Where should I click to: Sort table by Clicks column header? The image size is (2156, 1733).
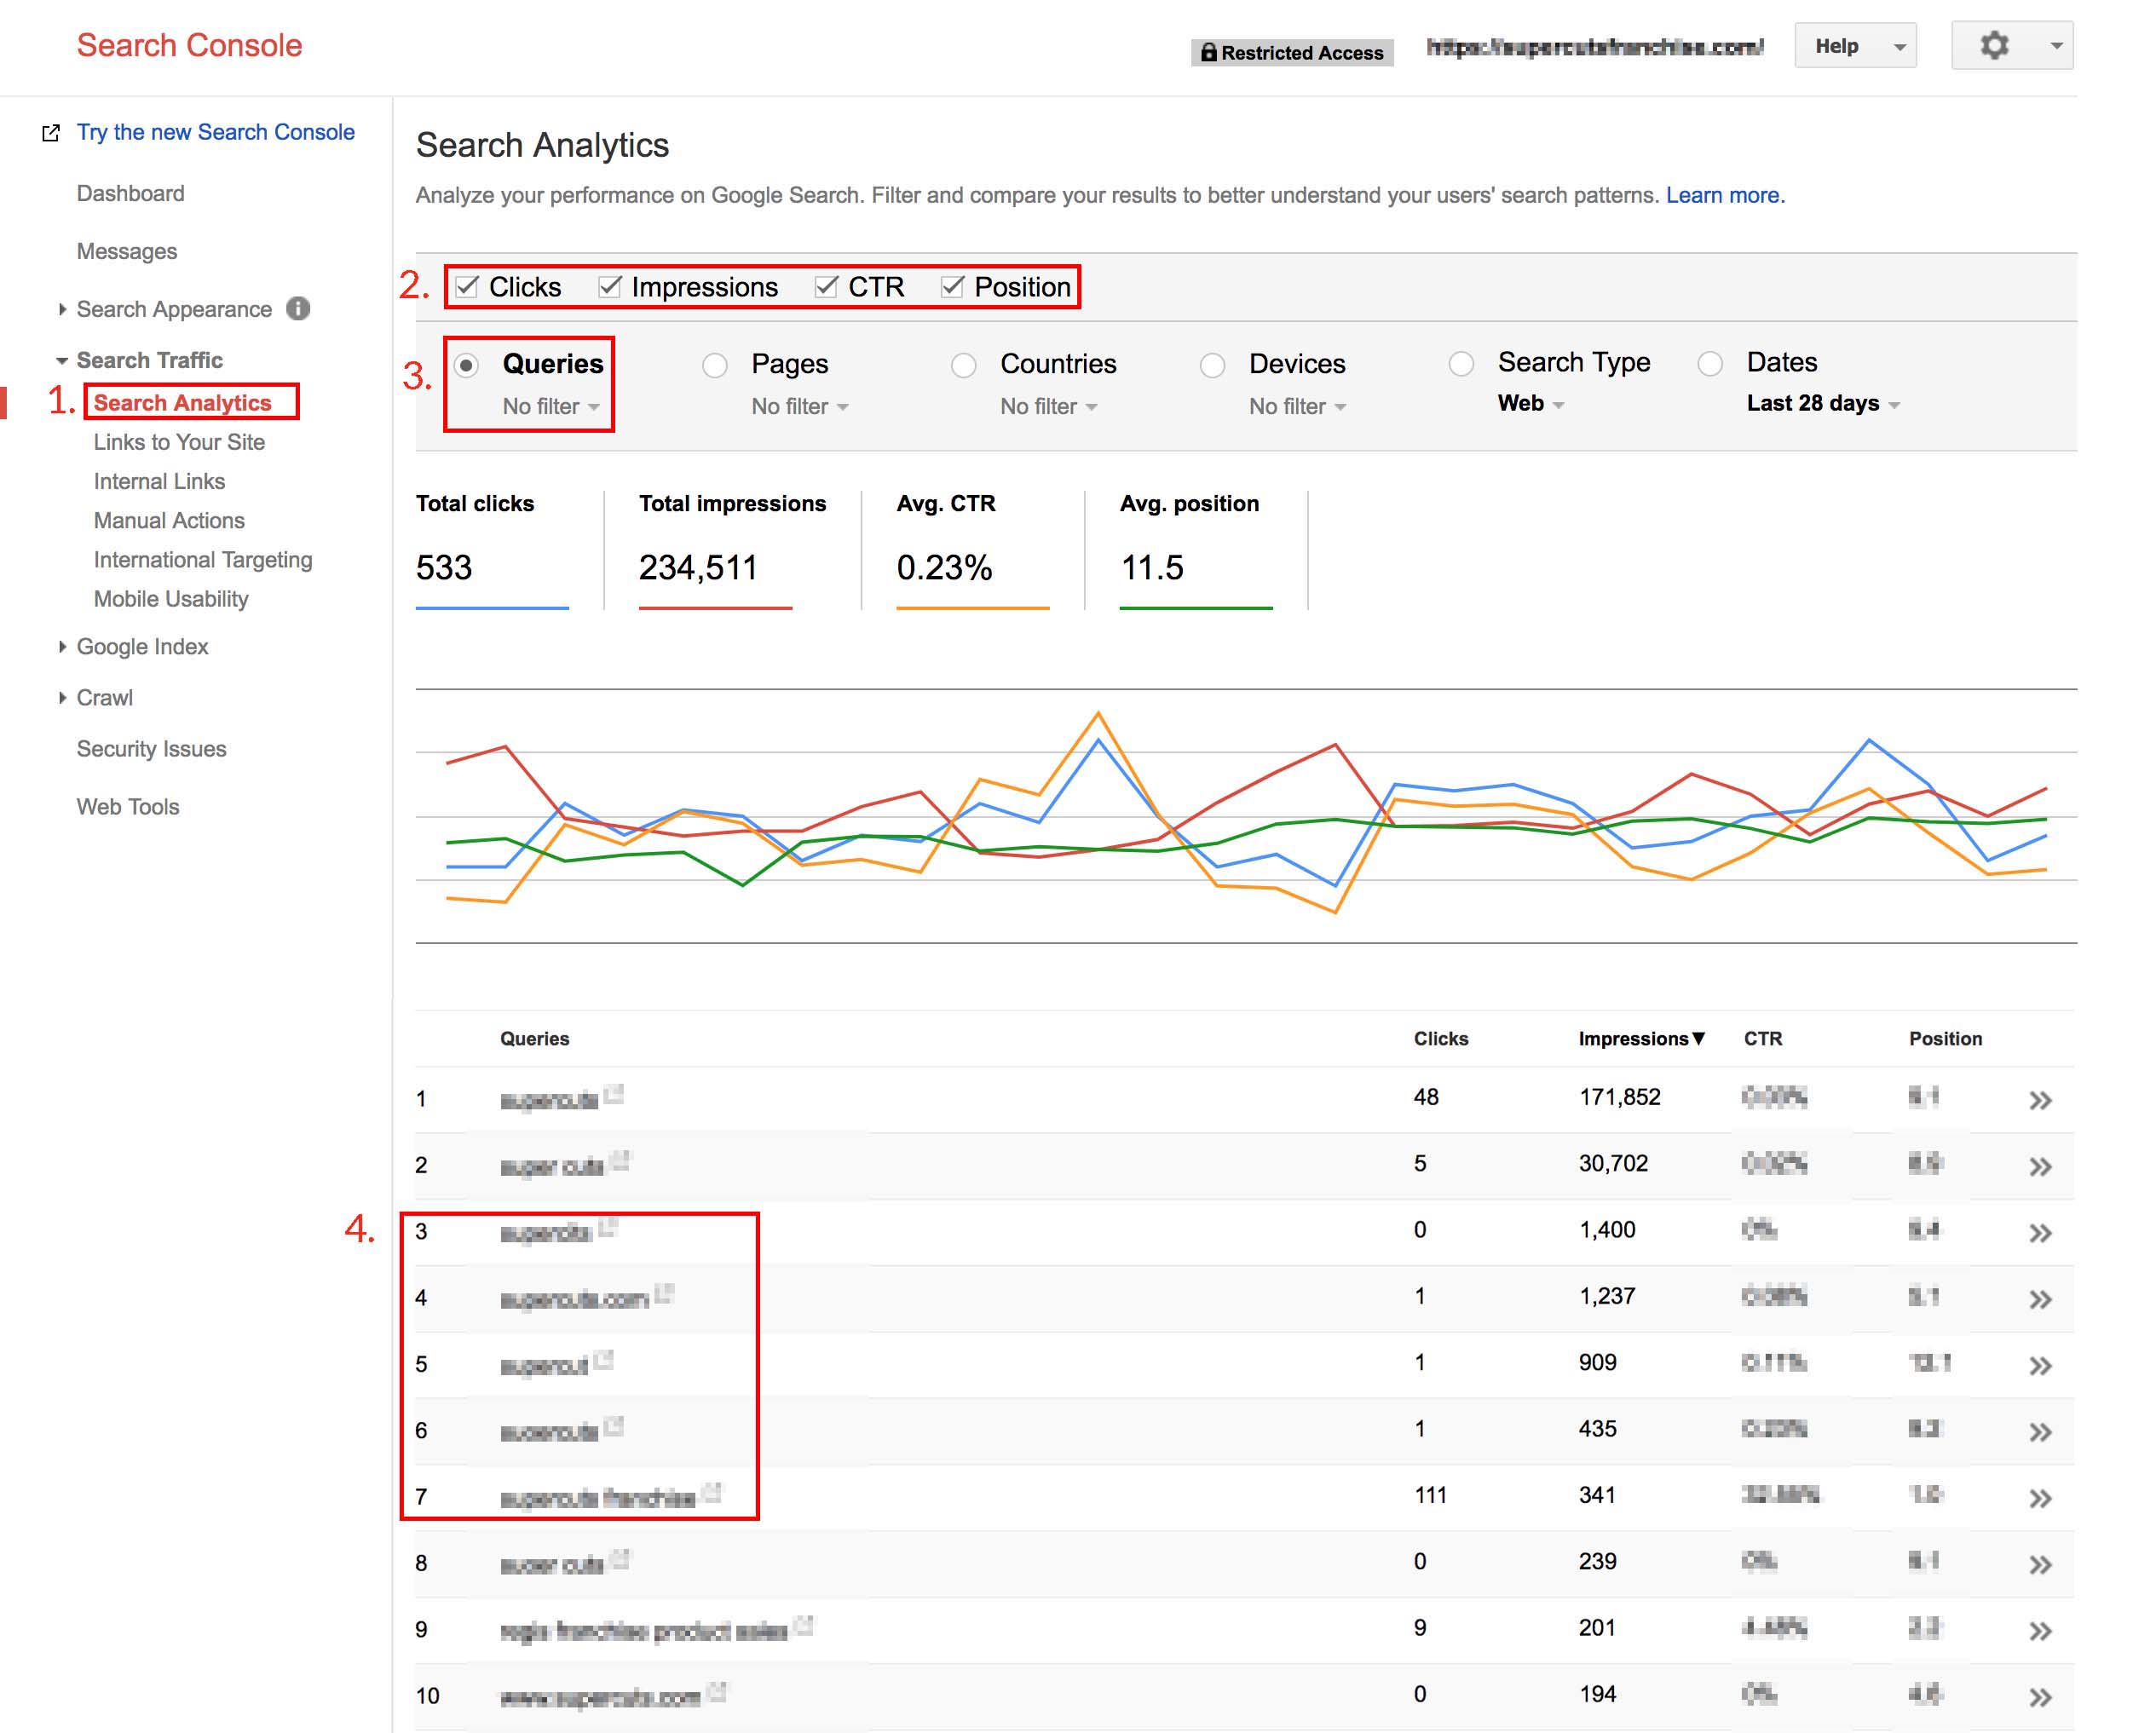coord(1441,1039)
